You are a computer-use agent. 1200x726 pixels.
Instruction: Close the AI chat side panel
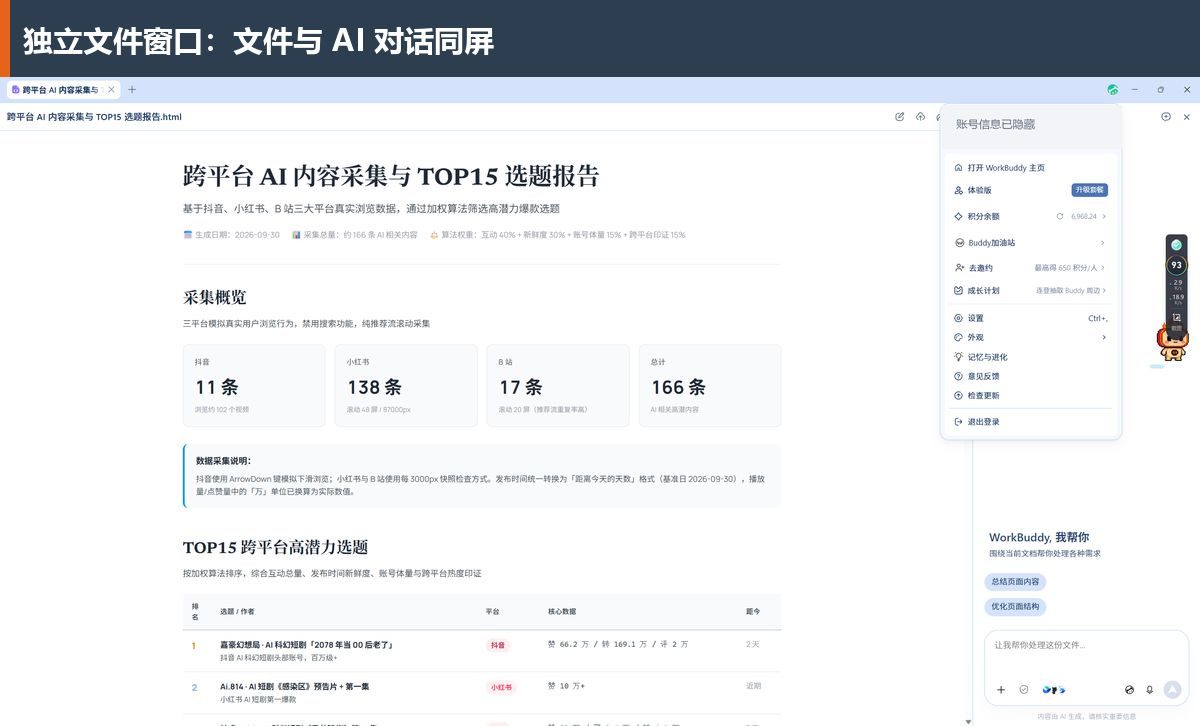[1187, 117]
